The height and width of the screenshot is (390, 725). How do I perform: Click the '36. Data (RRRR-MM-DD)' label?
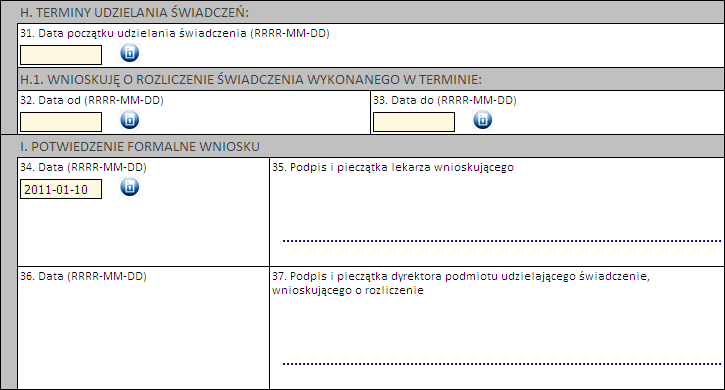coord(83,276)
